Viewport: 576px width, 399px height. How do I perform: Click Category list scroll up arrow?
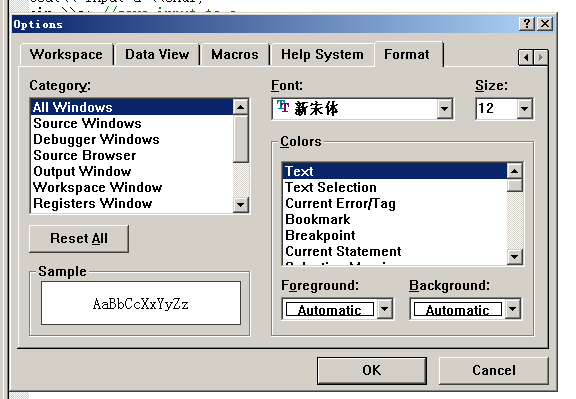tap(241, 107)
